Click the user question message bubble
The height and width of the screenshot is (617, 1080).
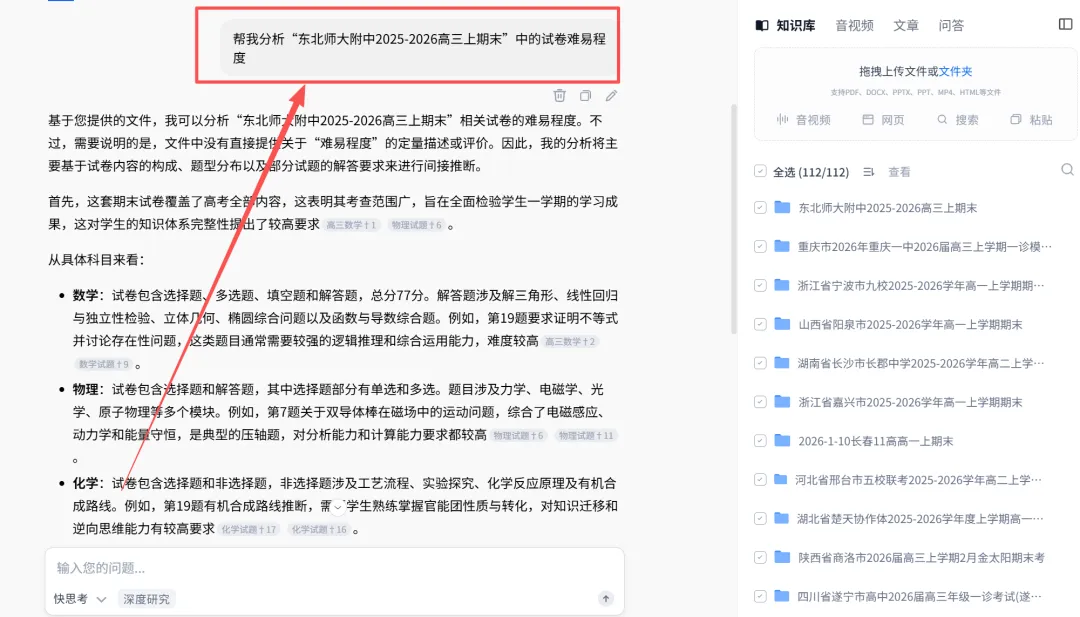419,48
